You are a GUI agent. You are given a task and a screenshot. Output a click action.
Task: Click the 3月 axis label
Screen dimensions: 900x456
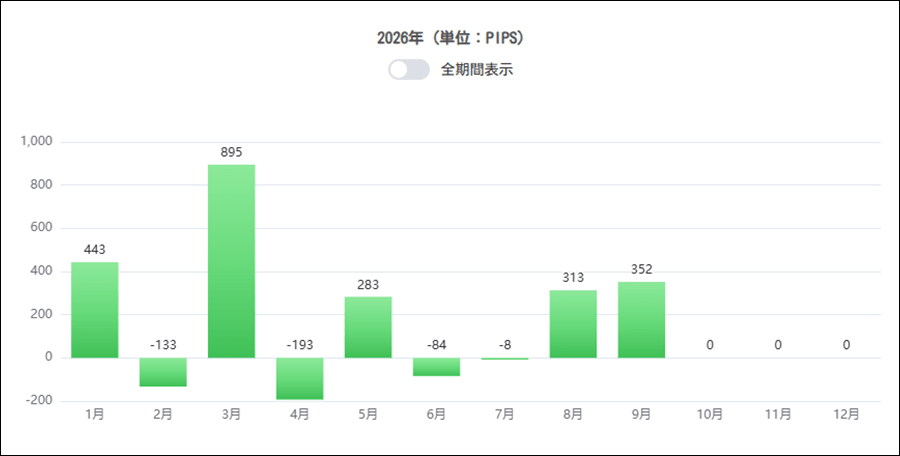click(231, 414)
